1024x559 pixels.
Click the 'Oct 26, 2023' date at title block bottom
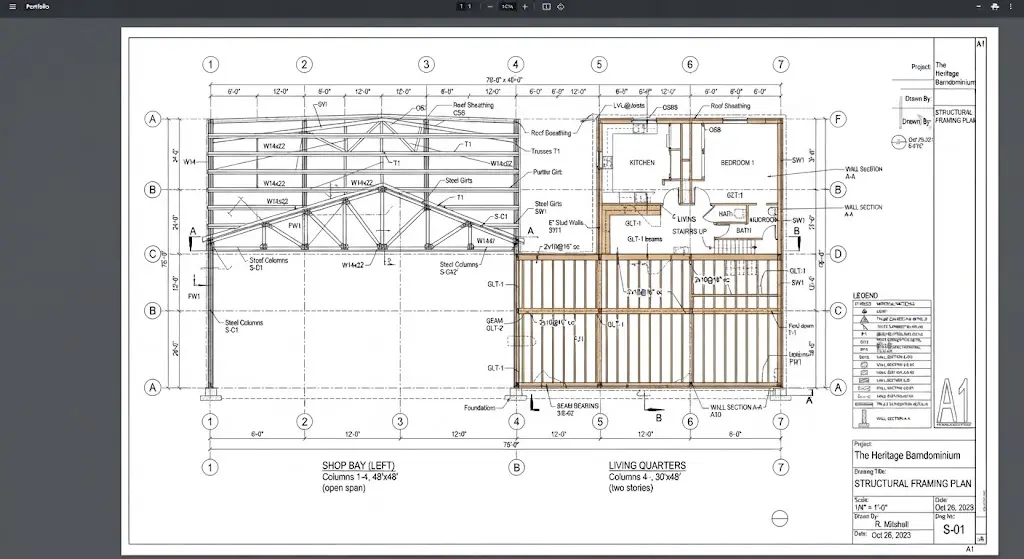pyautogui.click(x=891, y=535)
